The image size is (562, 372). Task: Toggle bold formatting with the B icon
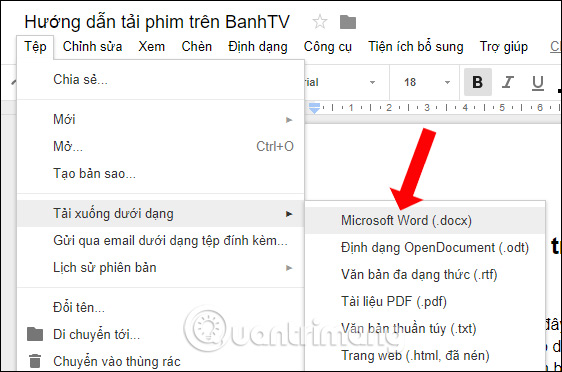pos(477,82)
